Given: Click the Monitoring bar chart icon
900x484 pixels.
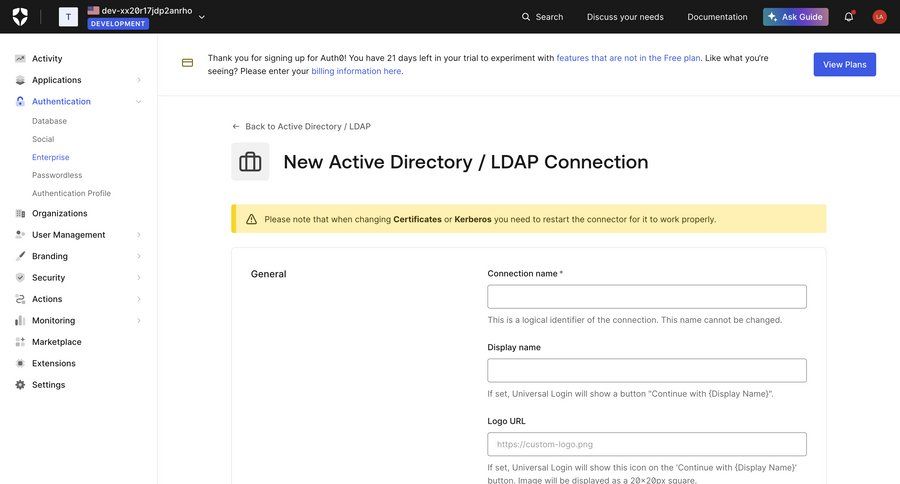Looking at the screenshot, I should tap(20, 320).
